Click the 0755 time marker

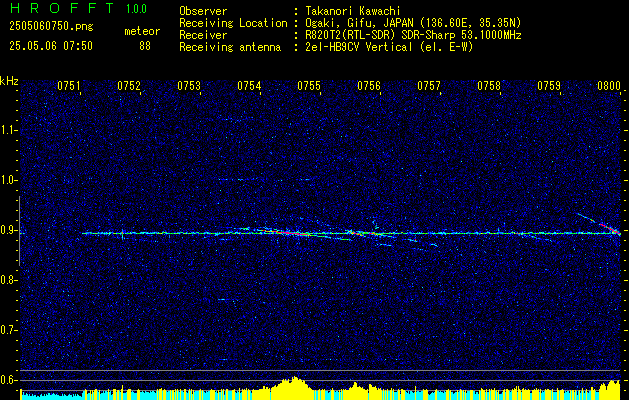pos(309,85)
